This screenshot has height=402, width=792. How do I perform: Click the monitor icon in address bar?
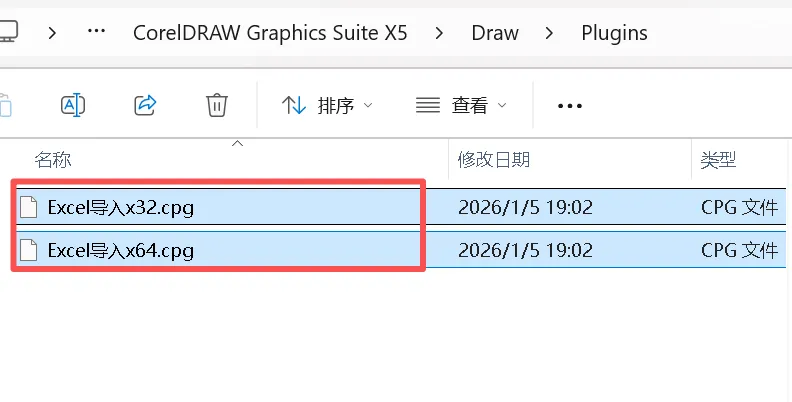tap(8, 32)
